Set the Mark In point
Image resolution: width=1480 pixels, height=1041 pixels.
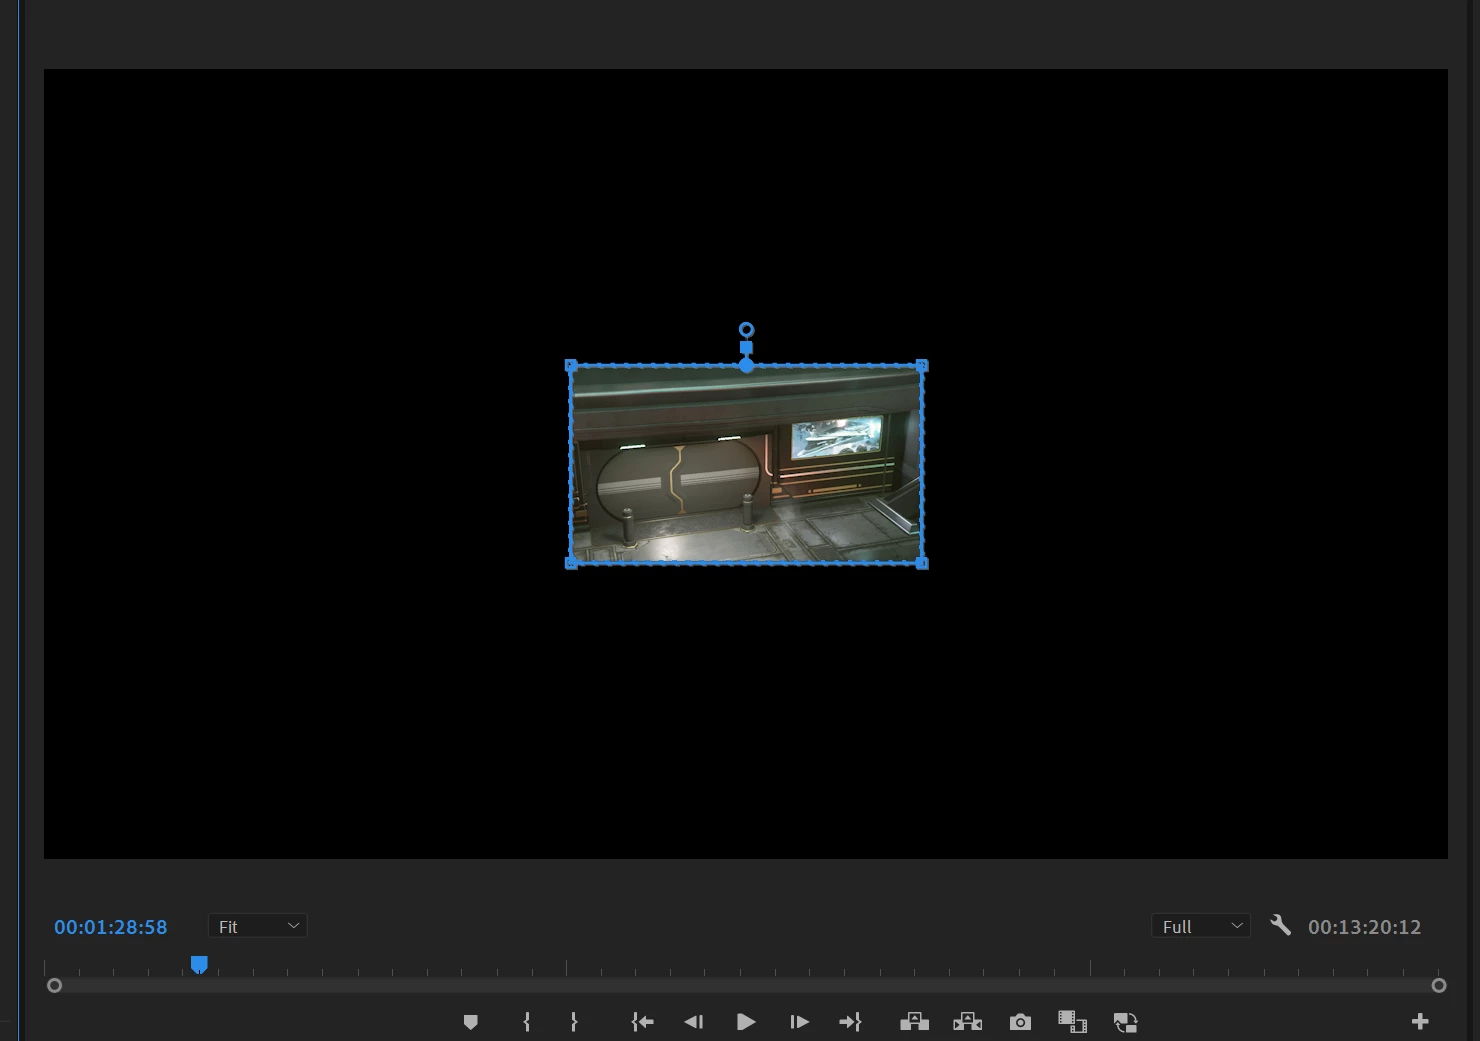[527, 1022]
